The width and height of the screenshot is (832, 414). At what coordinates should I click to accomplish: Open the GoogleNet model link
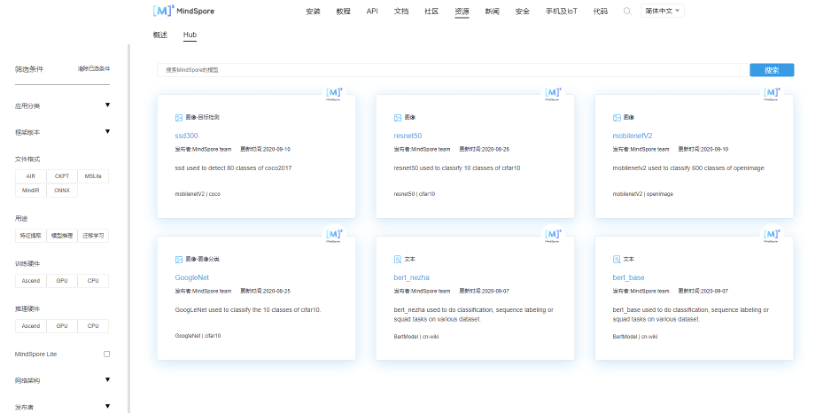(192, 278)
